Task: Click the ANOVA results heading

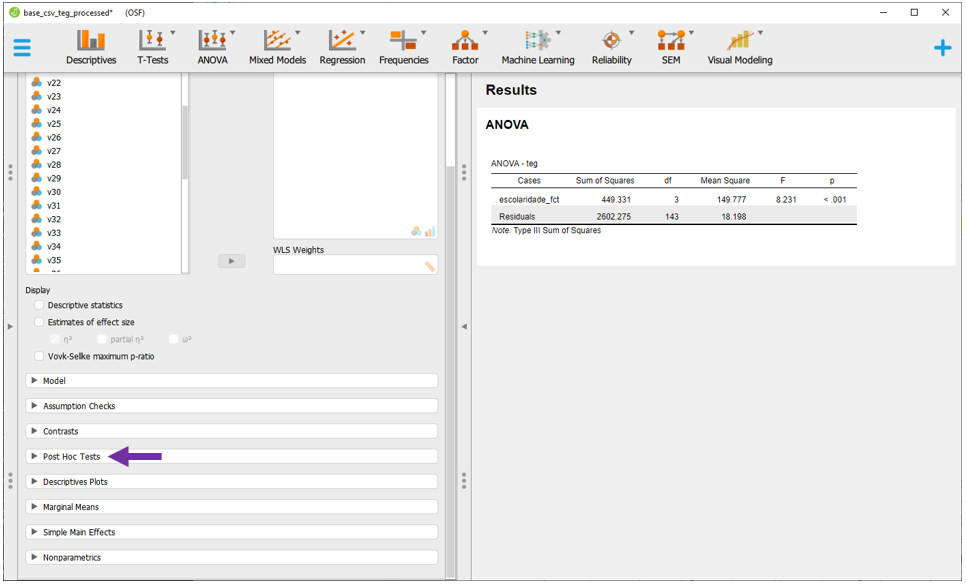Action: (507, 125)
